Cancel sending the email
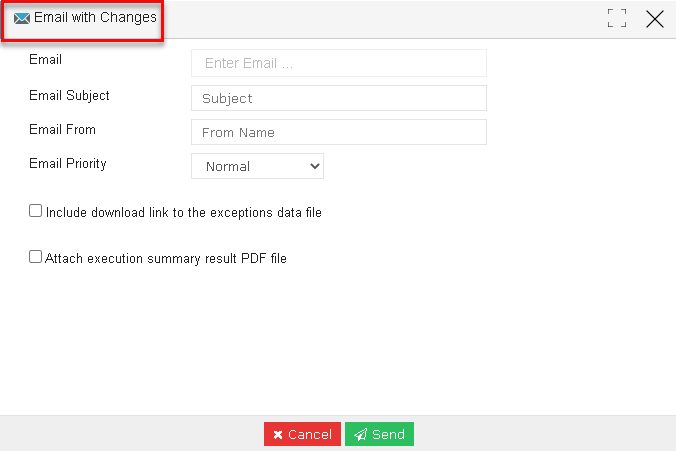676x451 pixels. coord(302,434)
